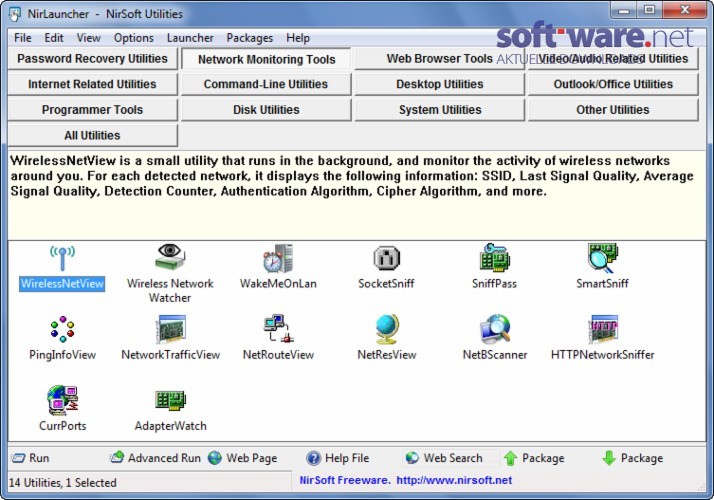Maximize the NirLauncher window
The width and height of the screenshot is (714, 500).
[x=649, y=10]
